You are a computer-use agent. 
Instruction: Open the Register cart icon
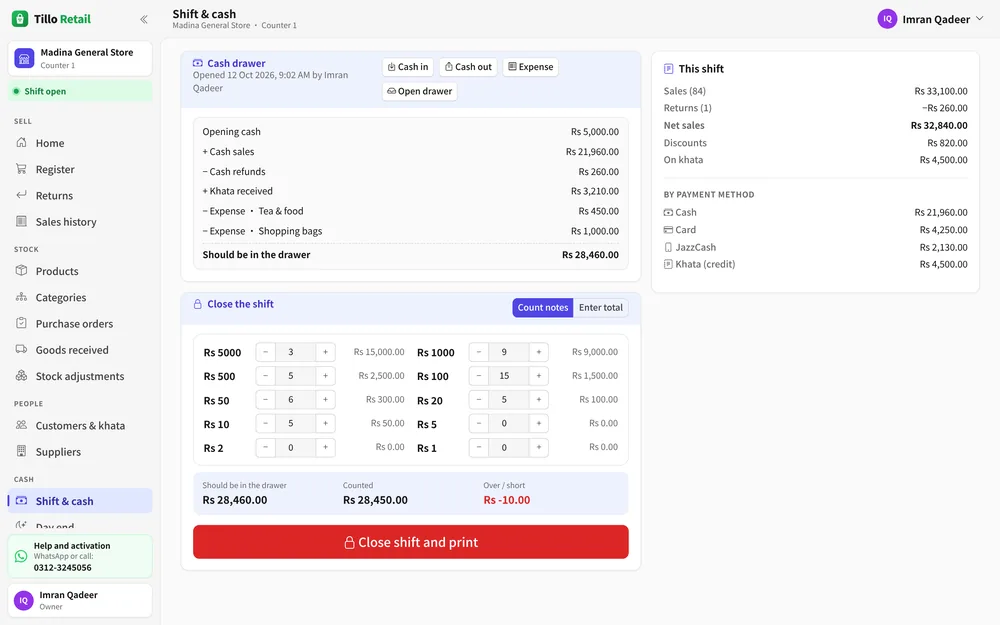(x=21, y=169)
